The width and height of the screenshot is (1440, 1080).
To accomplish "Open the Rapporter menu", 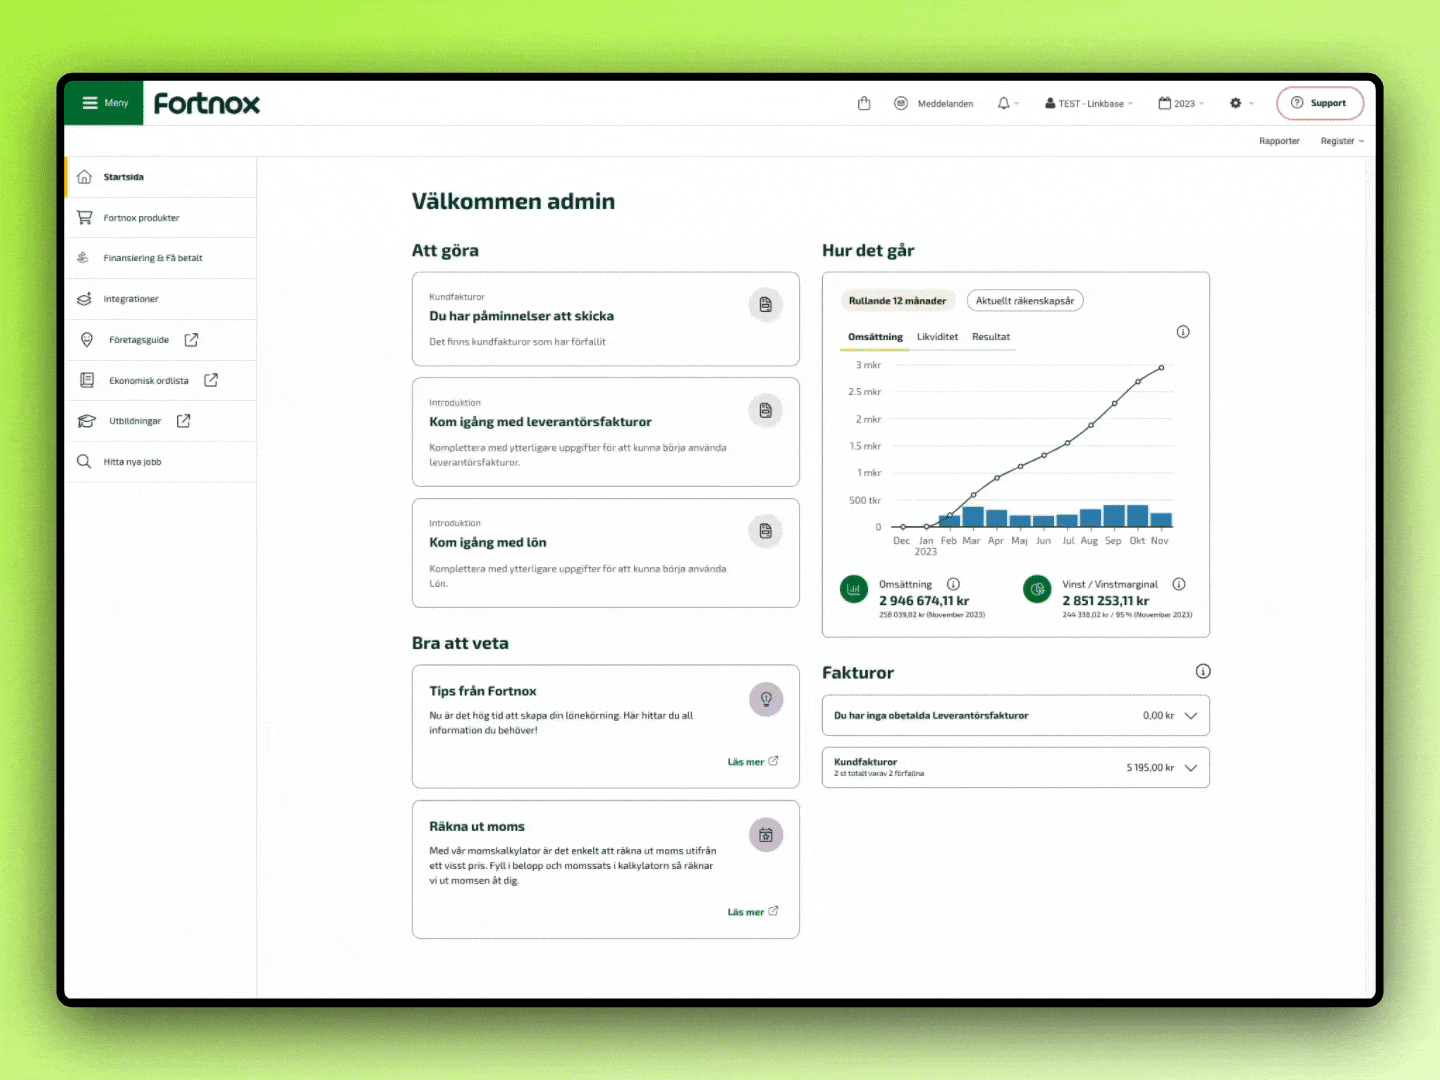I will (1279, 141).
